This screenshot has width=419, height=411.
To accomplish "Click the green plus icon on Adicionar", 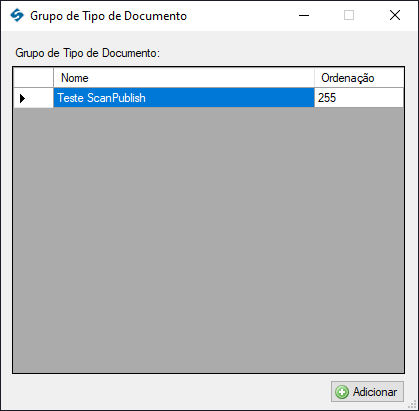I will tap(342, 392).
